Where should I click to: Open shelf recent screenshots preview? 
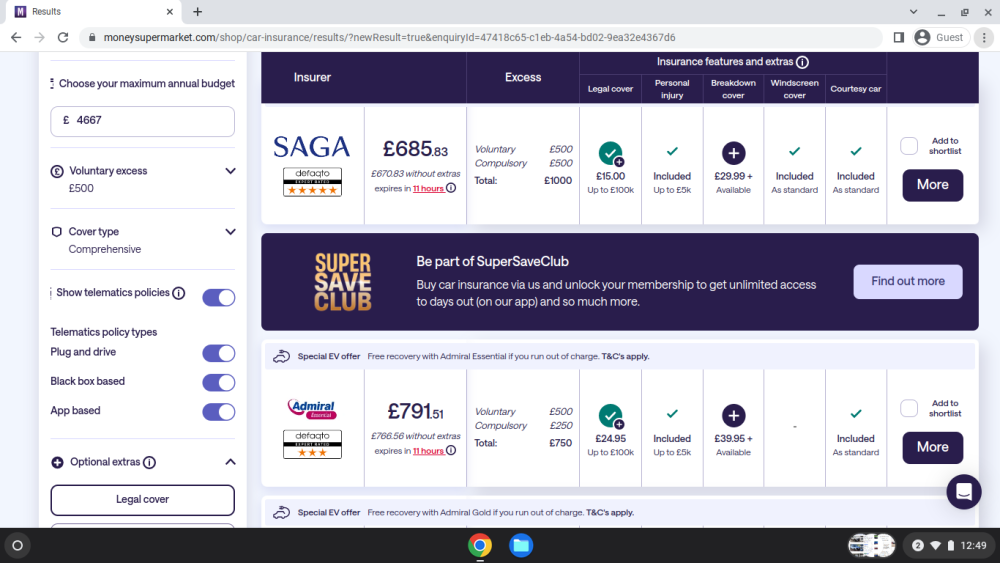click(872, 546)
